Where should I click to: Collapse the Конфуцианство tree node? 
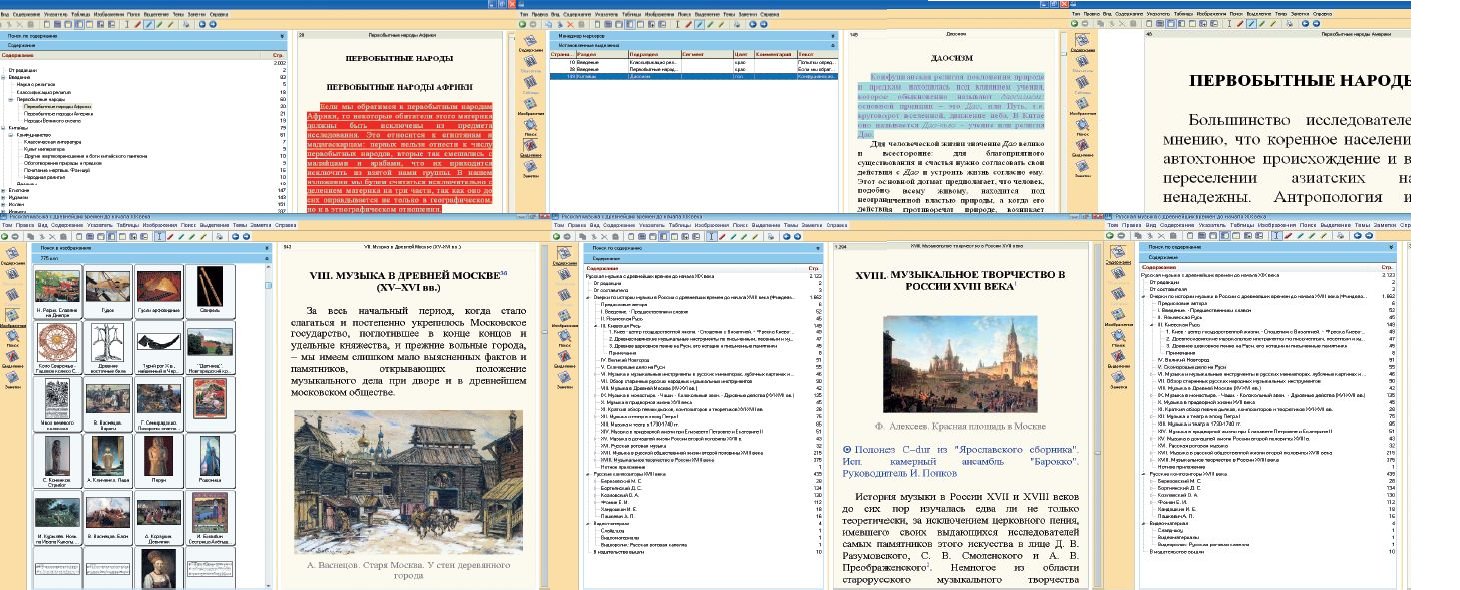9,133
